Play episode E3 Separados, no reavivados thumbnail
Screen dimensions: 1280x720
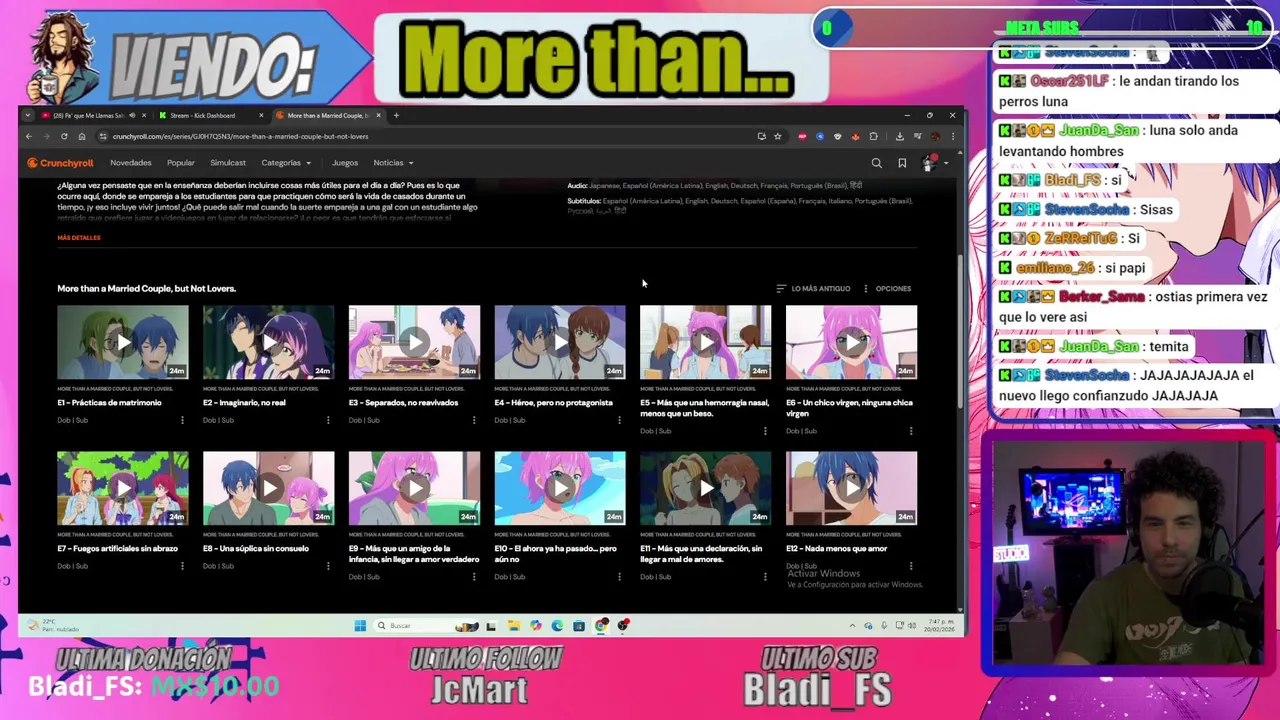414,342
